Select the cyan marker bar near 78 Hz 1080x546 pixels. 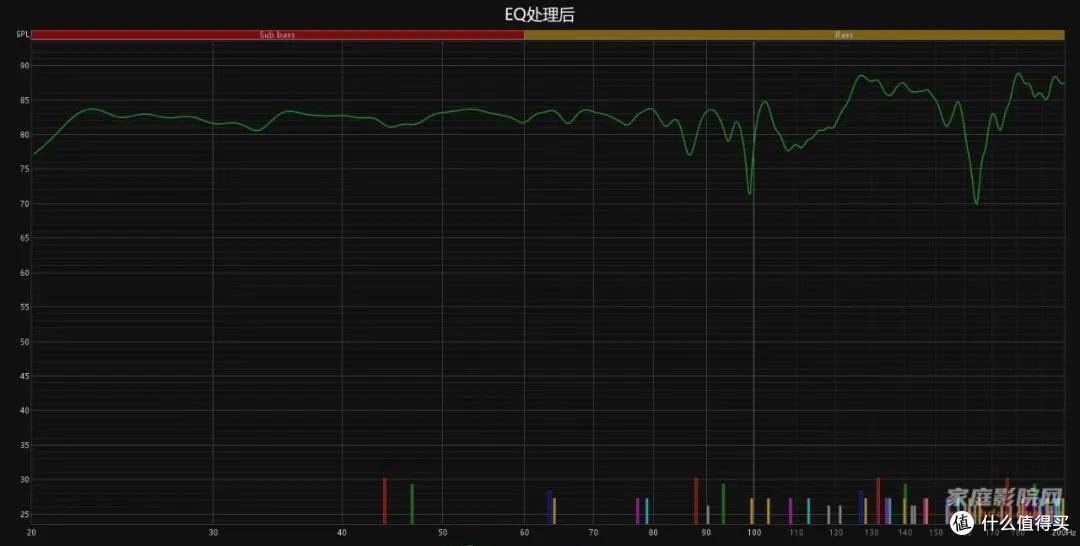tap(646, 511)
